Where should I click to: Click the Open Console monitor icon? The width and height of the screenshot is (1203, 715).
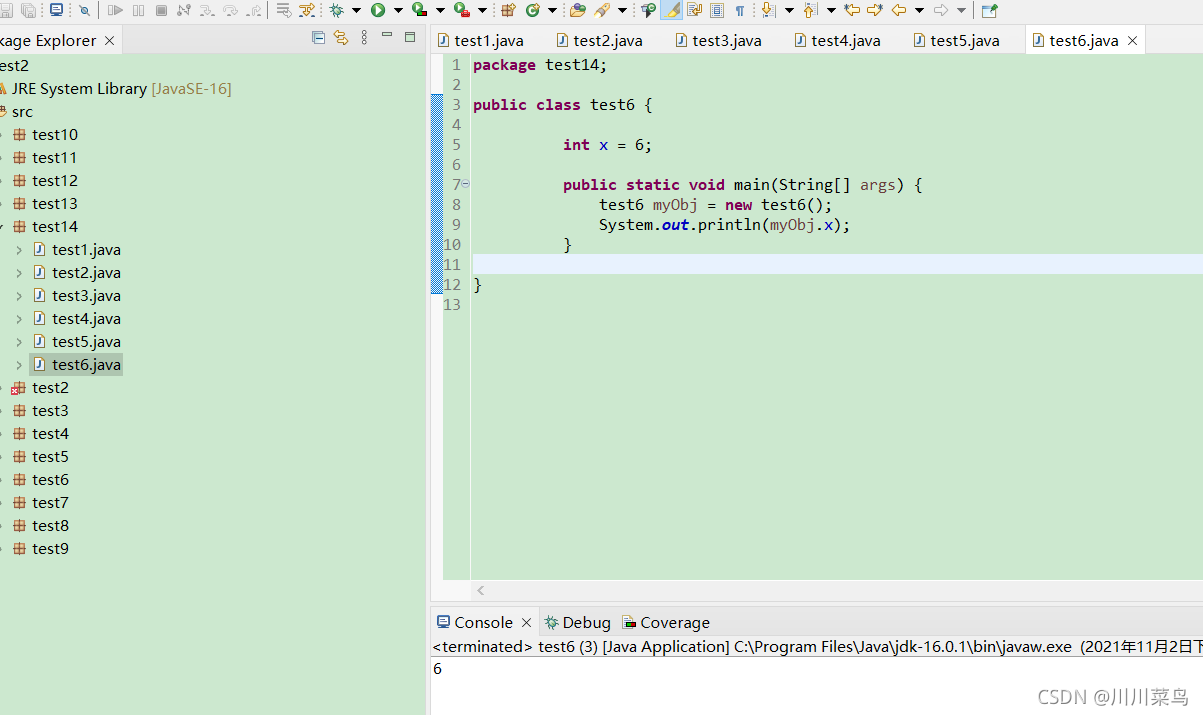pyautogui.click(x=56, y=10)
